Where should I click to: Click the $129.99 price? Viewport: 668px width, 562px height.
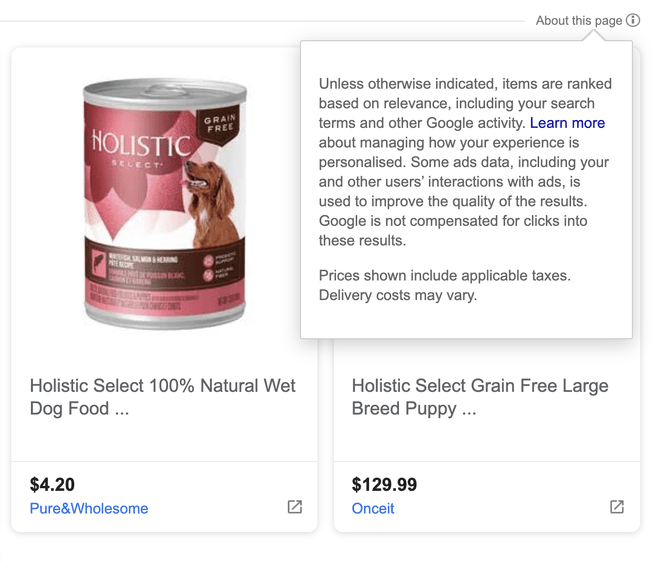pos(384,485)
